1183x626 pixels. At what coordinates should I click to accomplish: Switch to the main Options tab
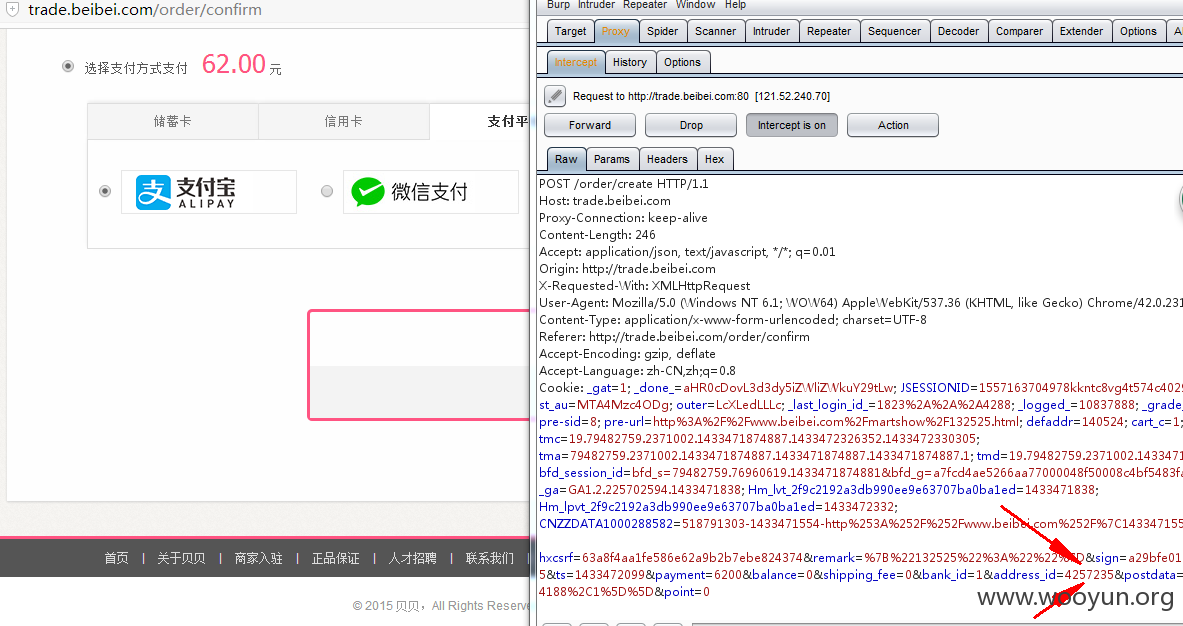click(1138, 31)
